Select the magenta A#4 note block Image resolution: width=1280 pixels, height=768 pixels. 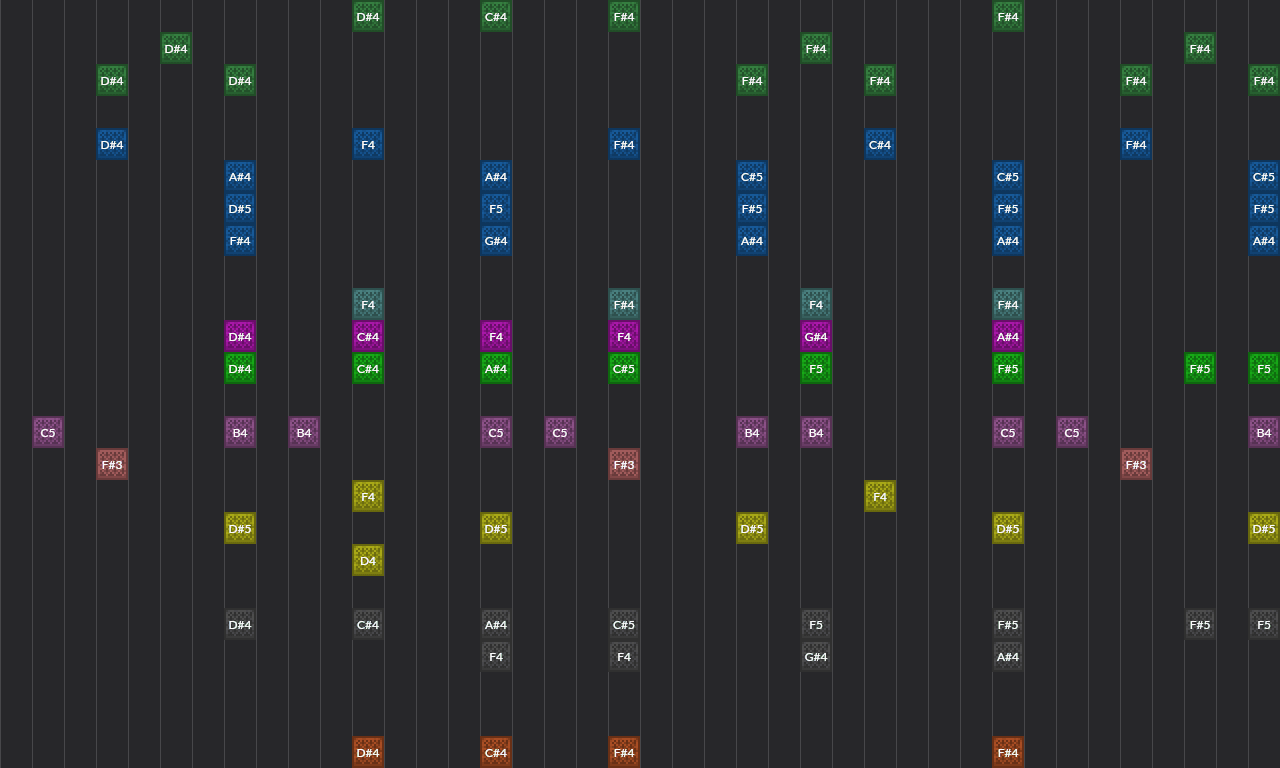click(x=1008, y=336)
